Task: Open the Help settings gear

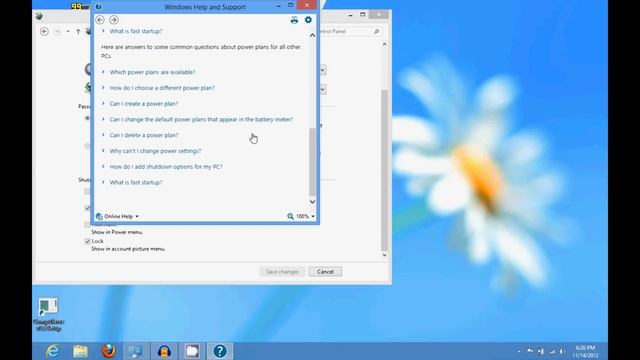Action: click(308, 20)
